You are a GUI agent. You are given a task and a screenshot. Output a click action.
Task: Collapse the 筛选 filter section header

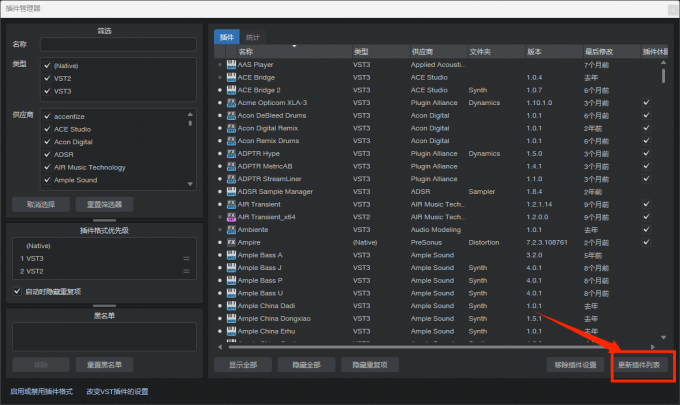pos(105,31)
